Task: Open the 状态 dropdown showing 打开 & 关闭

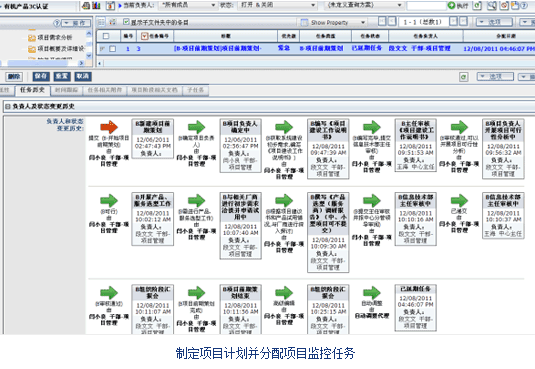Action: (x=277, y=5)
